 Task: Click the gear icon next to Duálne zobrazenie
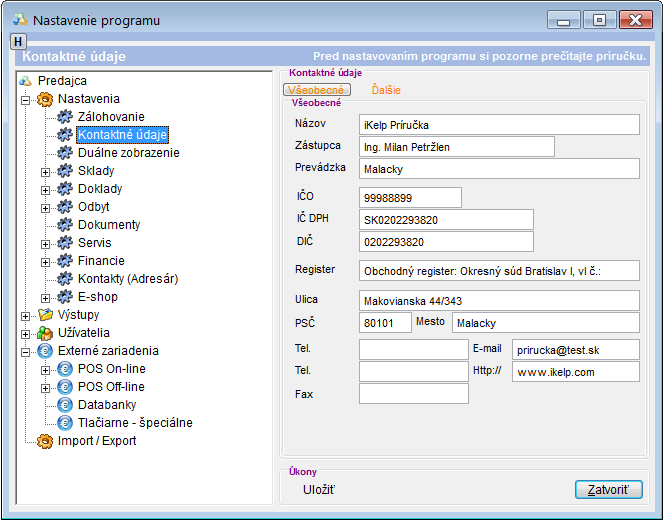click(66, 153)
